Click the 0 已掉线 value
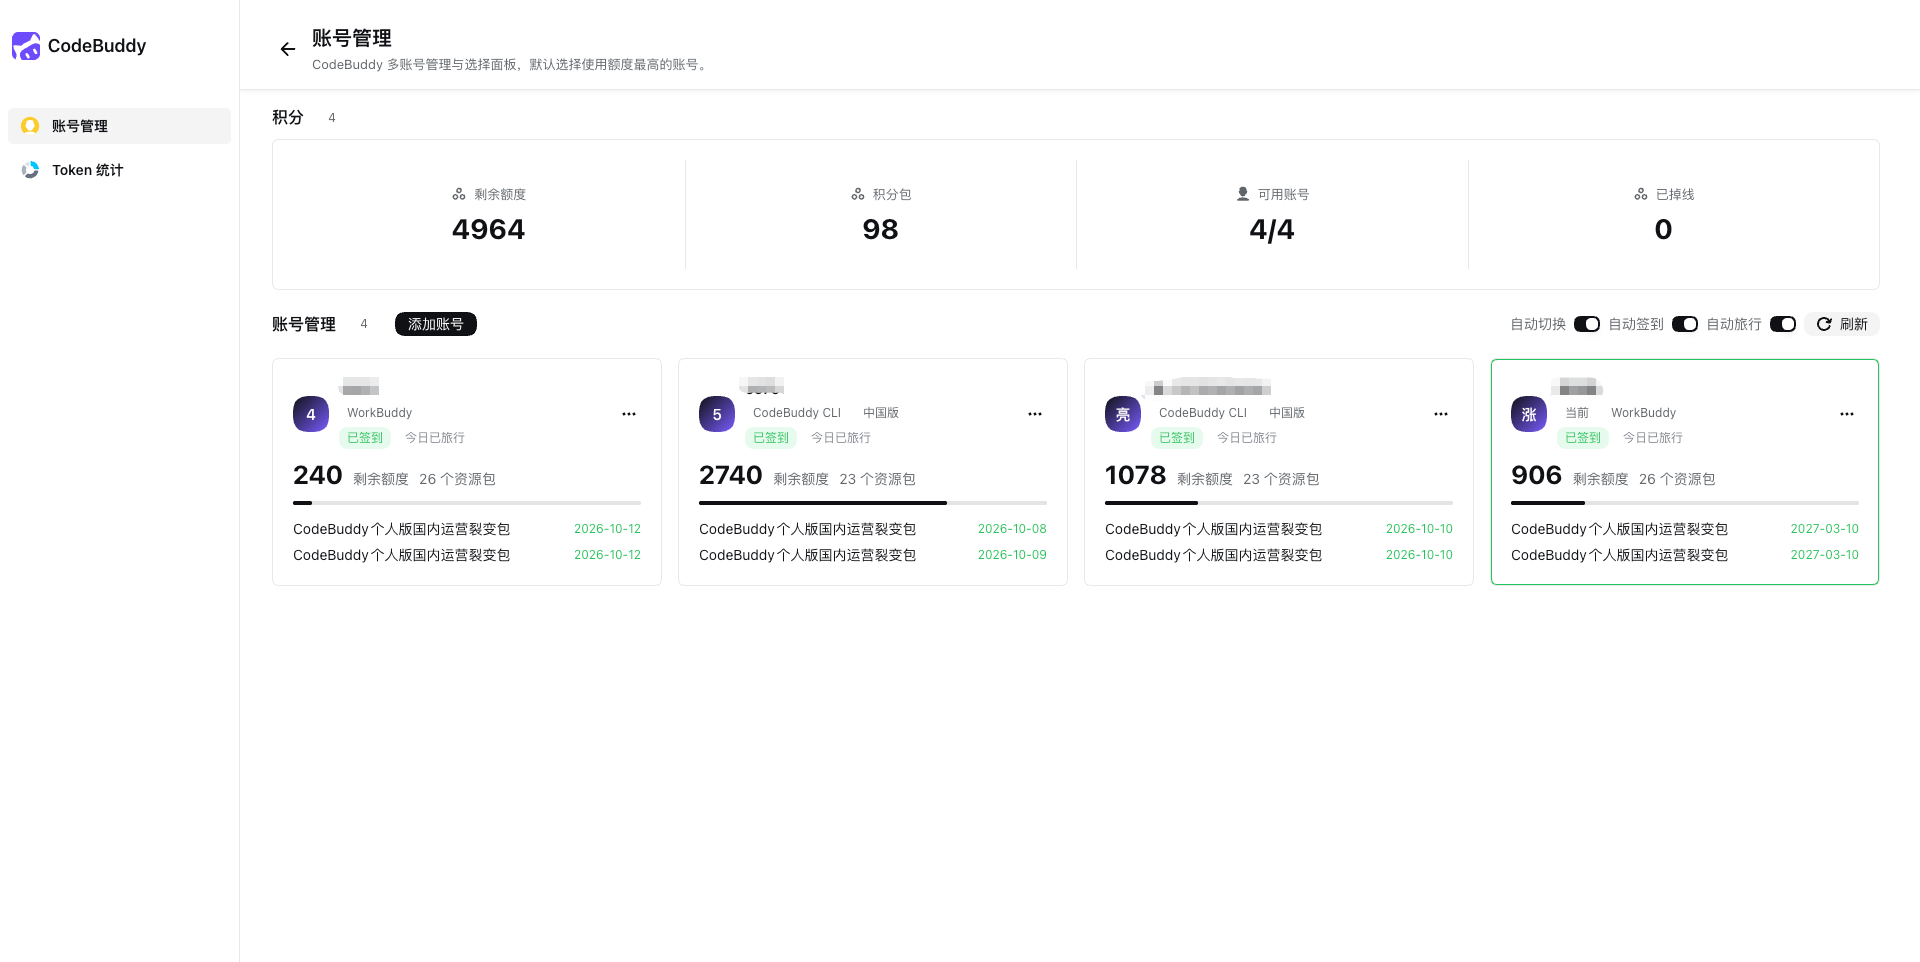This screenshot has height=962, width=1920. tap(1663, 230)
